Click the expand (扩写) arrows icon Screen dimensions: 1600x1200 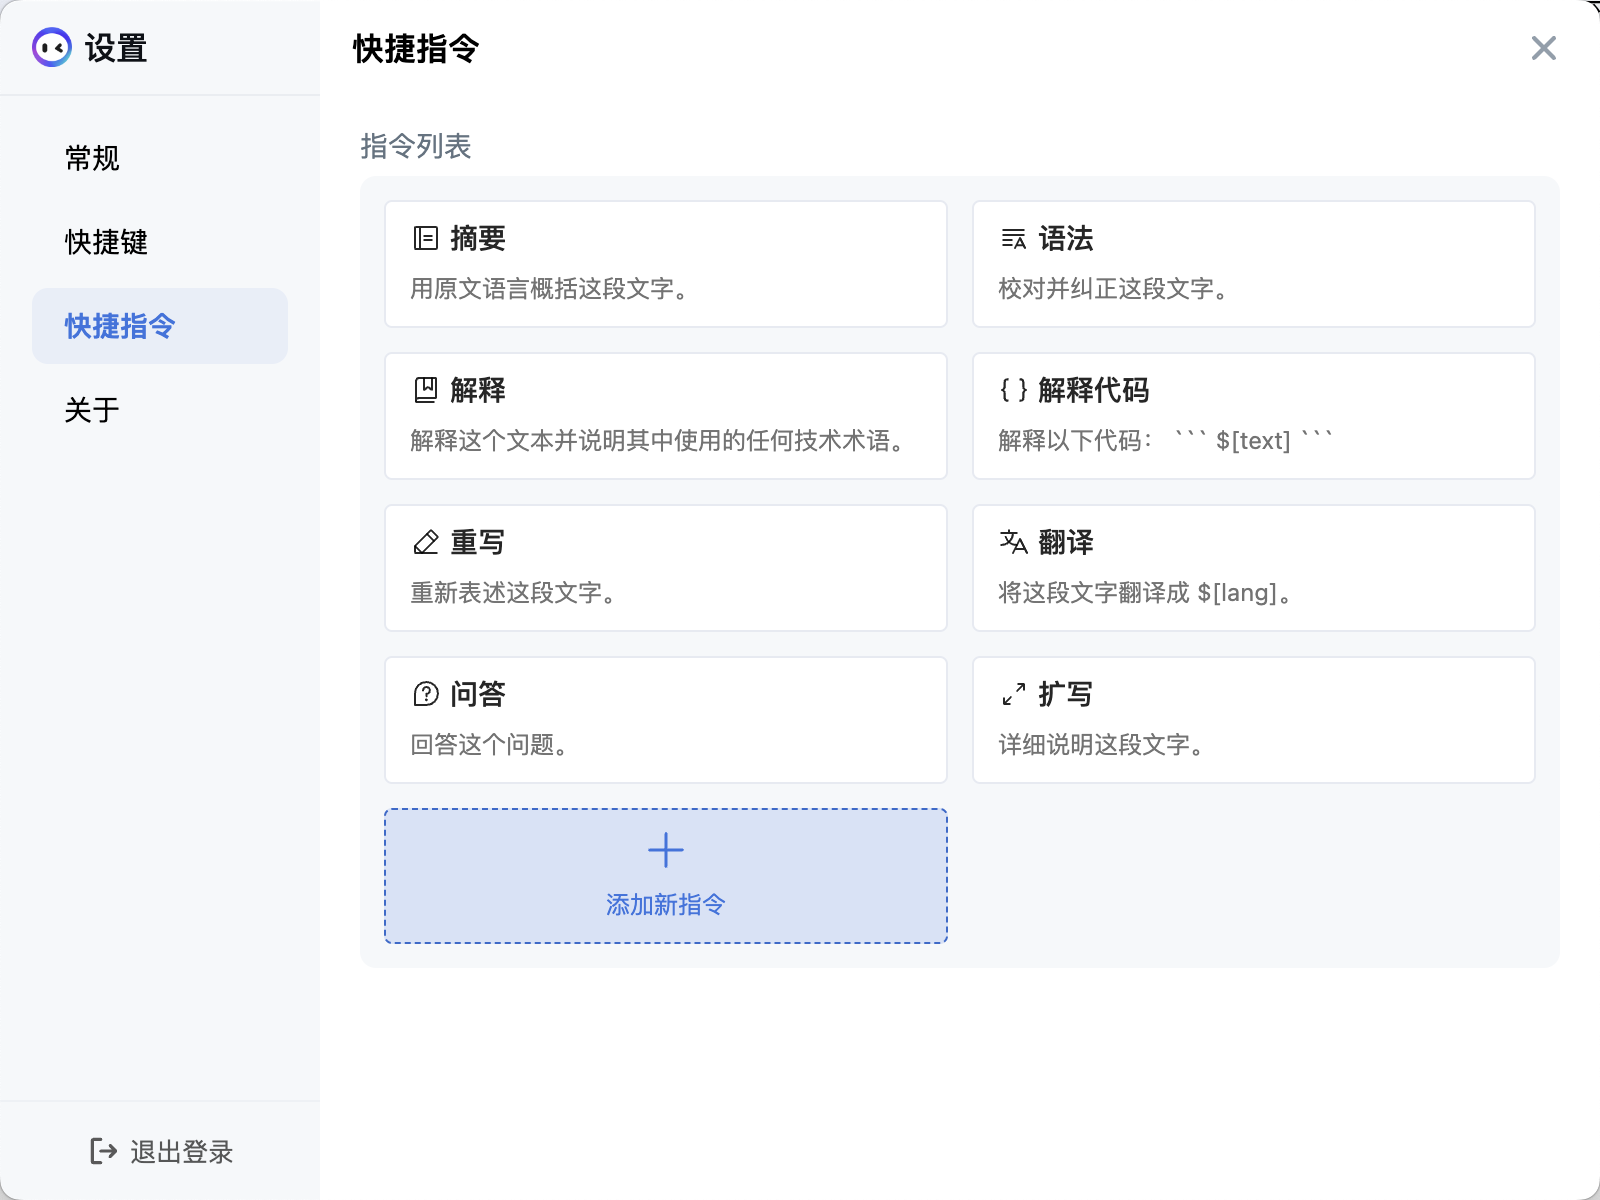coord(1013,694)
